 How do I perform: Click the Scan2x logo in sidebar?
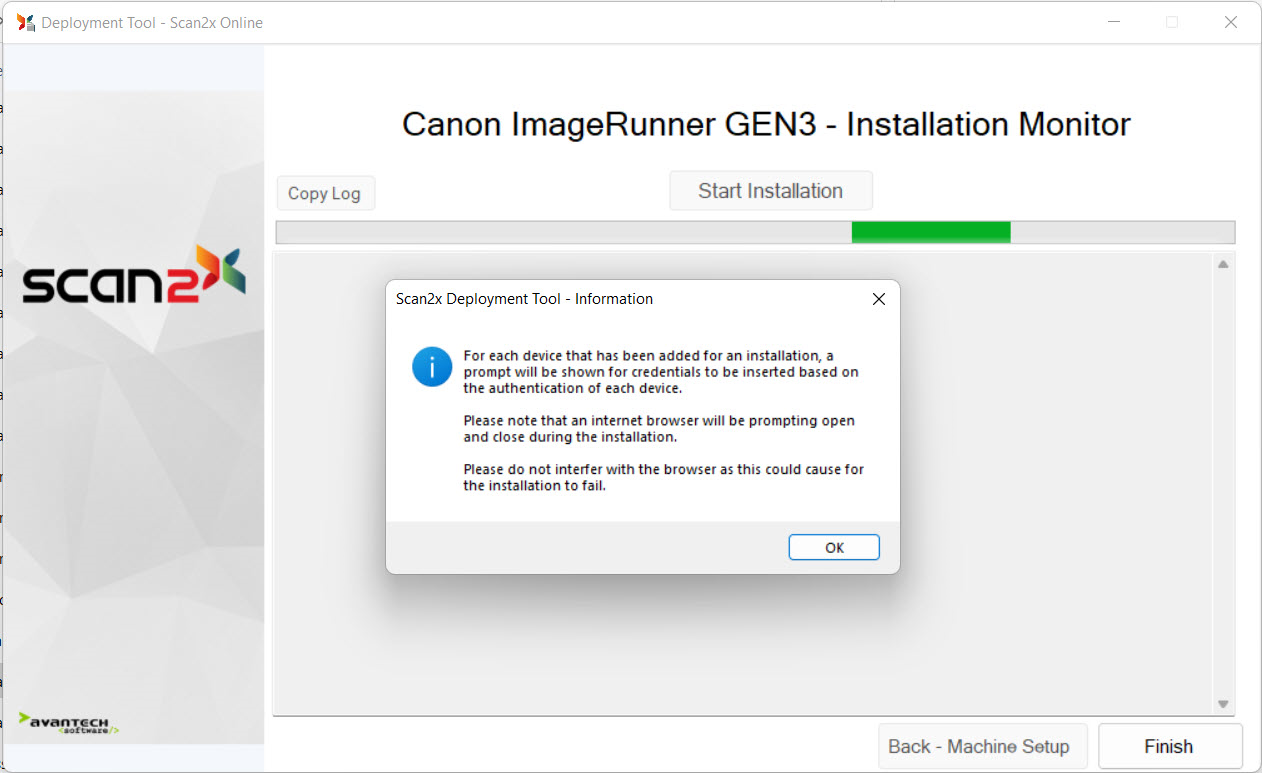point(134,275)
